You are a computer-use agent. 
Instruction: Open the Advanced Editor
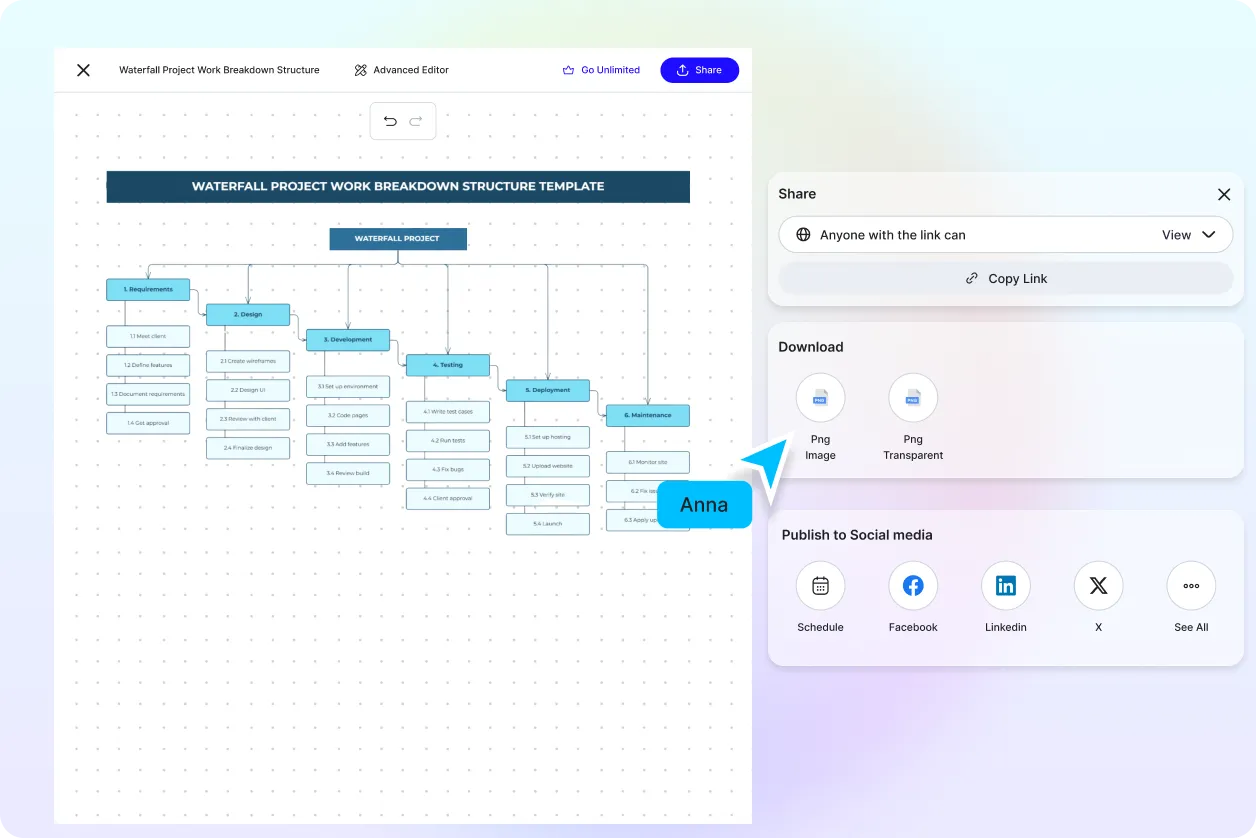click(401, 70)
